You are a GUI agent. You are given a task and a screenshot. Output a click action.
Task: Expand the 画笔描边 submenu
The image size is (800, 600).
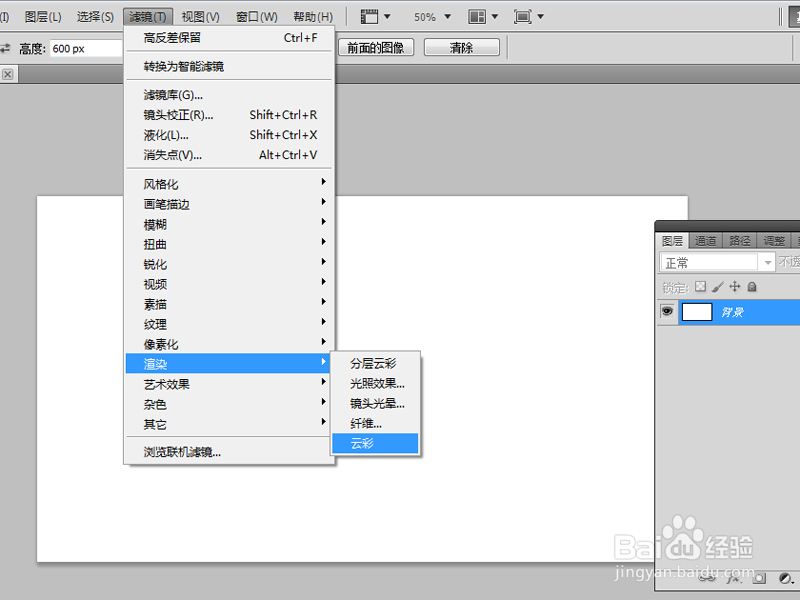click(x=230, y=204)
